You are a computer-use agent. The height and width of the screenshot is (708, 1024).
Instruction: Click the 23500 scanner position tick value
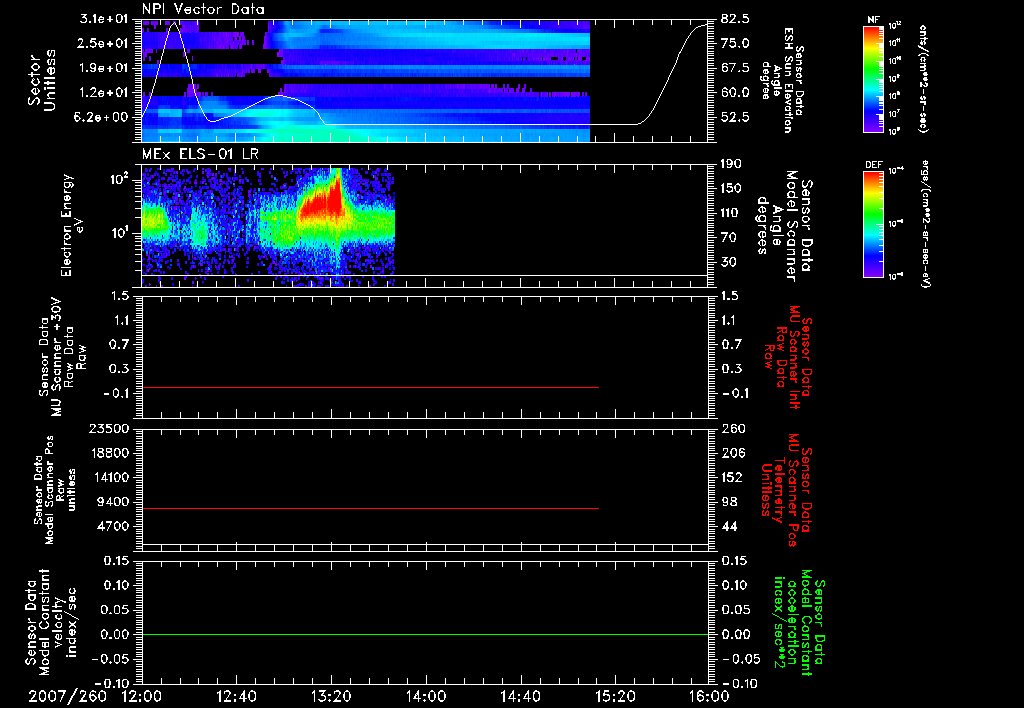(x=109, y=428)
